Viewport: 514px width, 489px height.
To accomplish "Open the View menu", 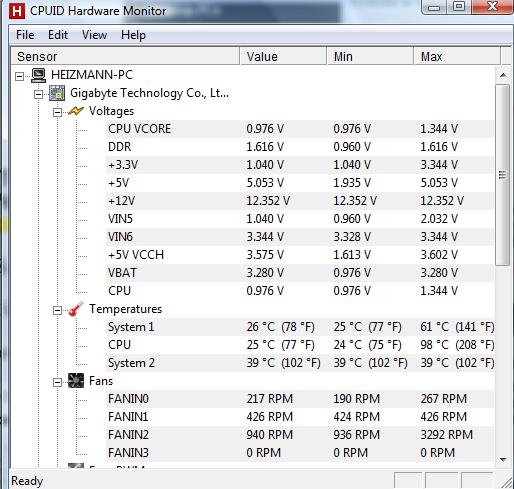I will (x=94, y=35).
